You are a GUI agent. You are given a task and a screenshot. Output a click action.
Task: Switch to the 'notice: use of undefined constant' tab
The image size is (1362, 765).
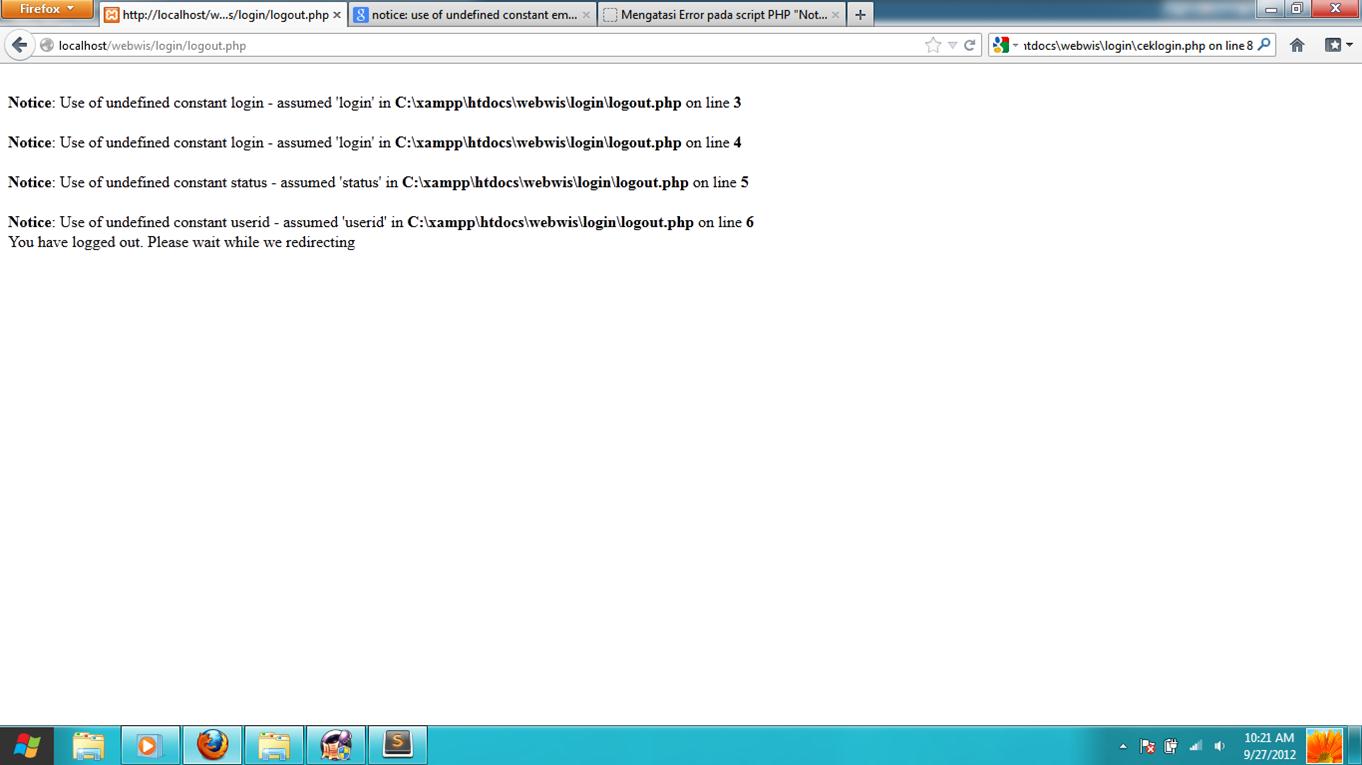tap(472, 15)
